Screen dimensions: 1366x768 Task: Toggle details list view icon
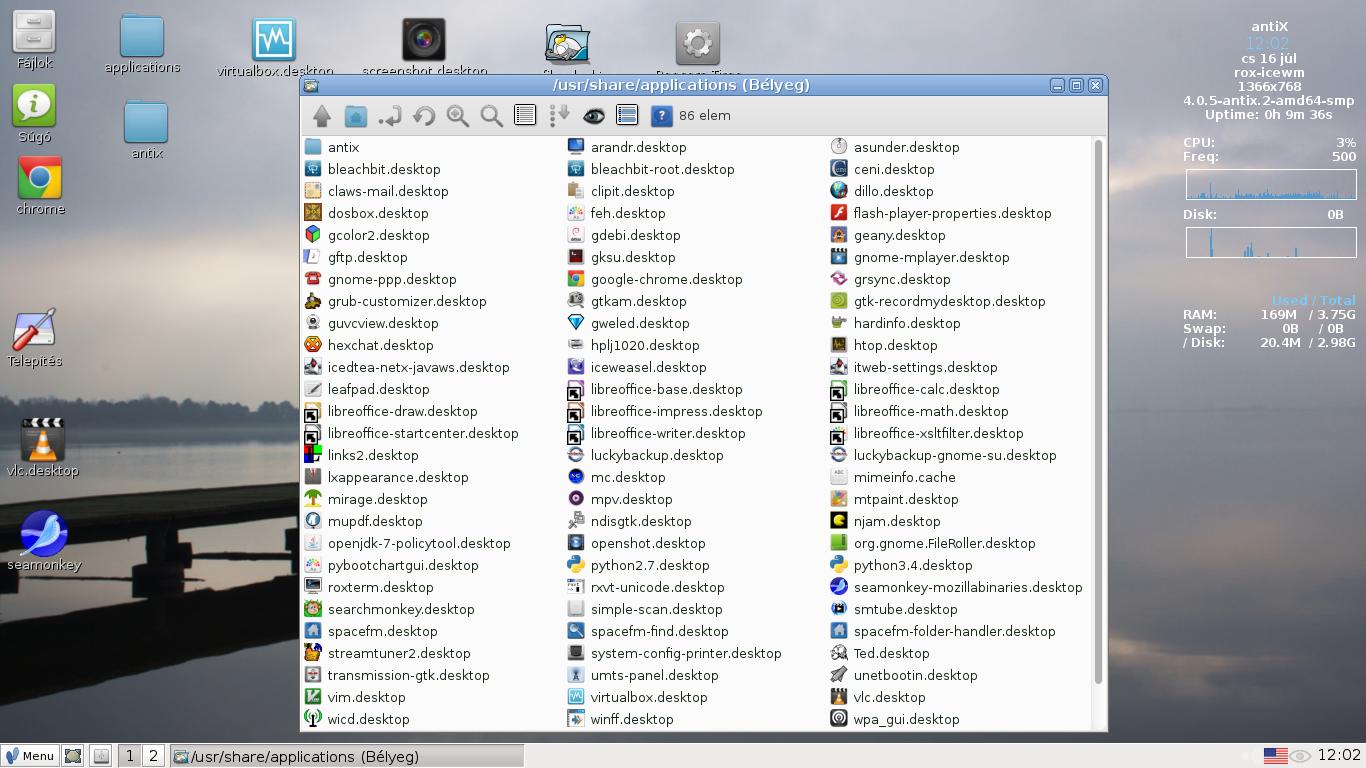[525, 116]
